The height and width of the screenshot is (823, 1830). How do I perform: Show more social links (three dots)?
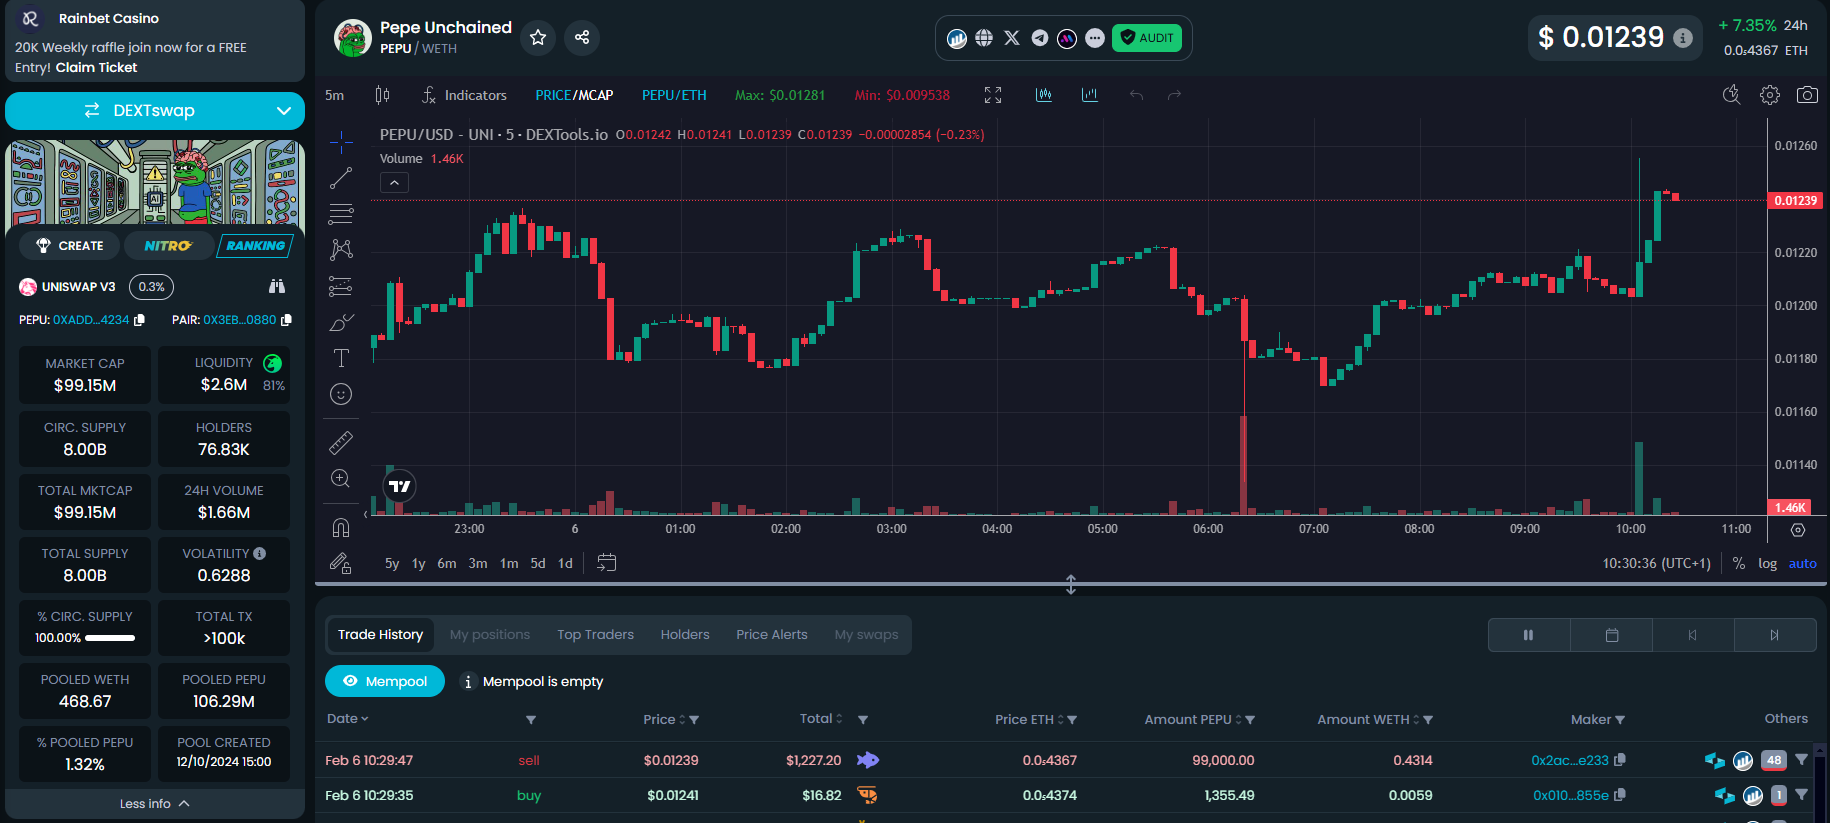[1095, 38]
